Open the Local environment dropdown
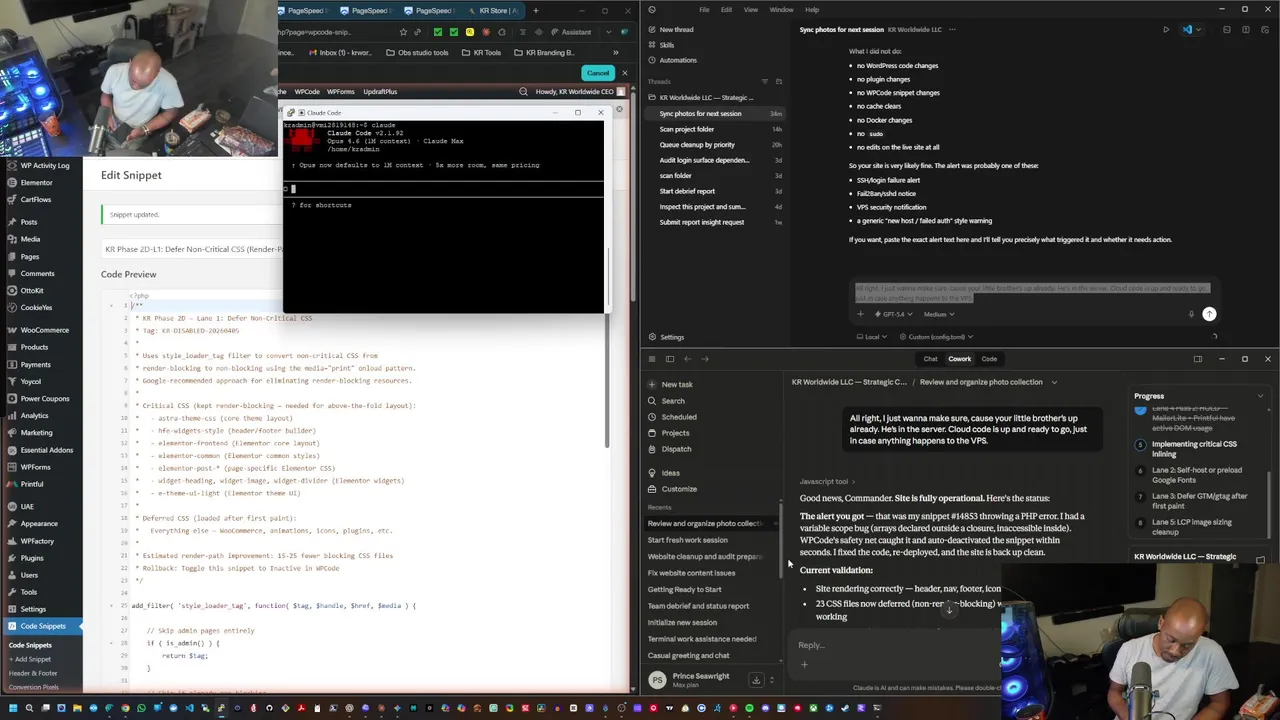The image size is (1280, 720). coord(873,337)
